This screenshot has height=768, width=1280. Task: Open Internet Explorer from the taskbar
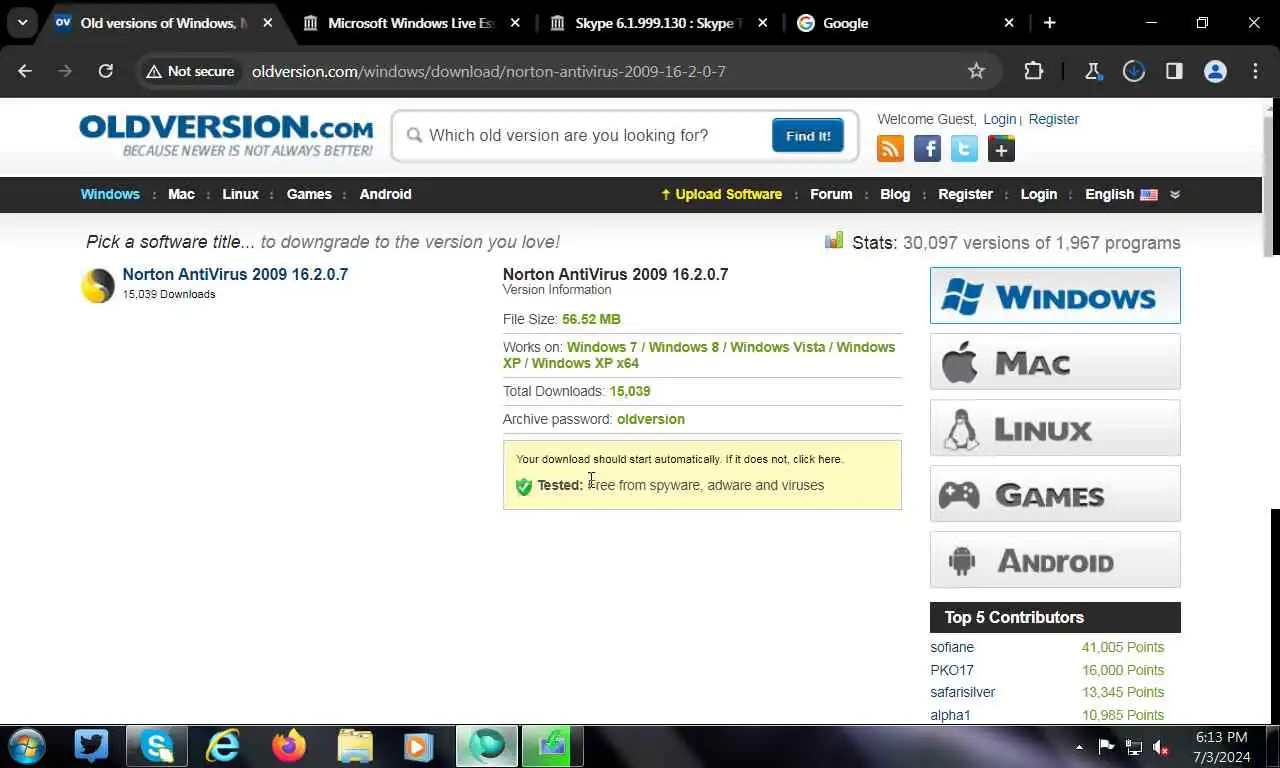click(x=223, y=746)
